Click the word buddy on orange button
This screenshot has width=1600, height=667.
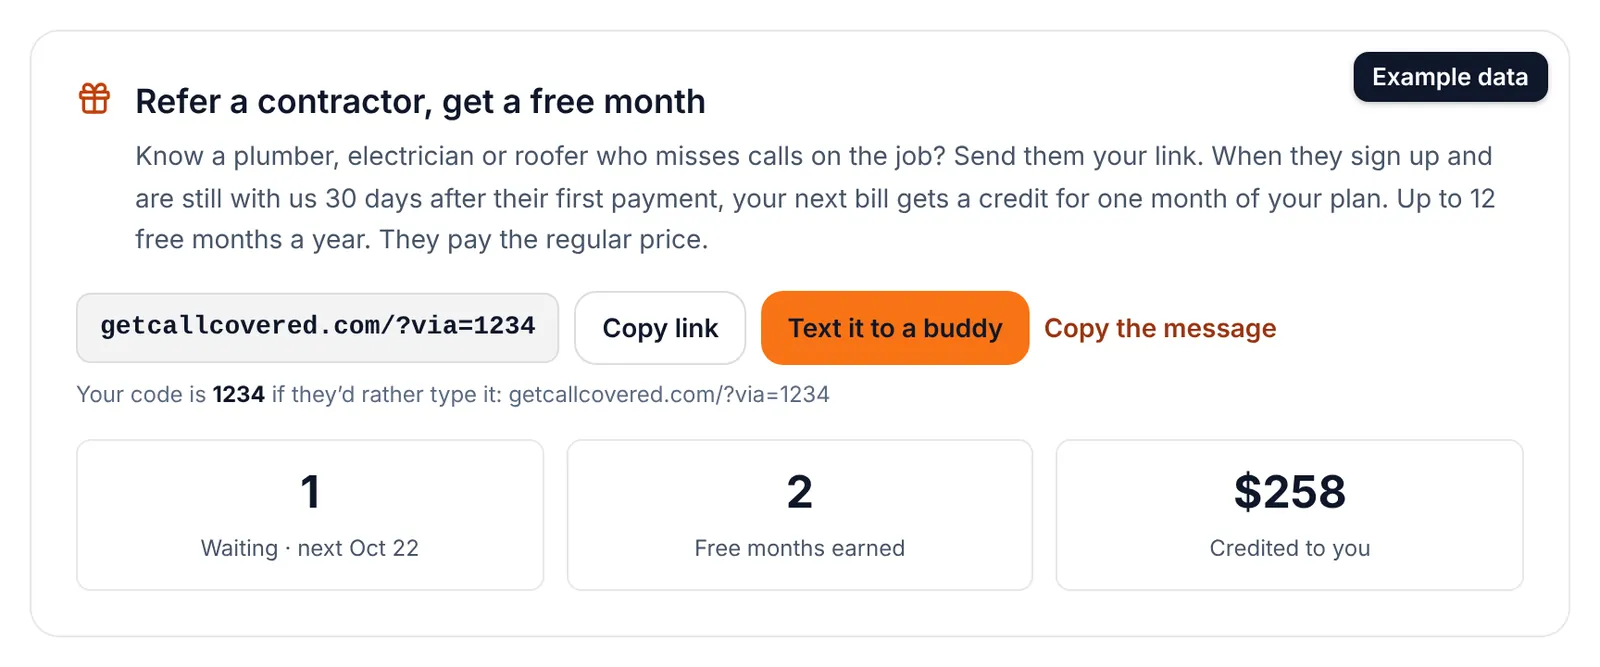point(962,328)
